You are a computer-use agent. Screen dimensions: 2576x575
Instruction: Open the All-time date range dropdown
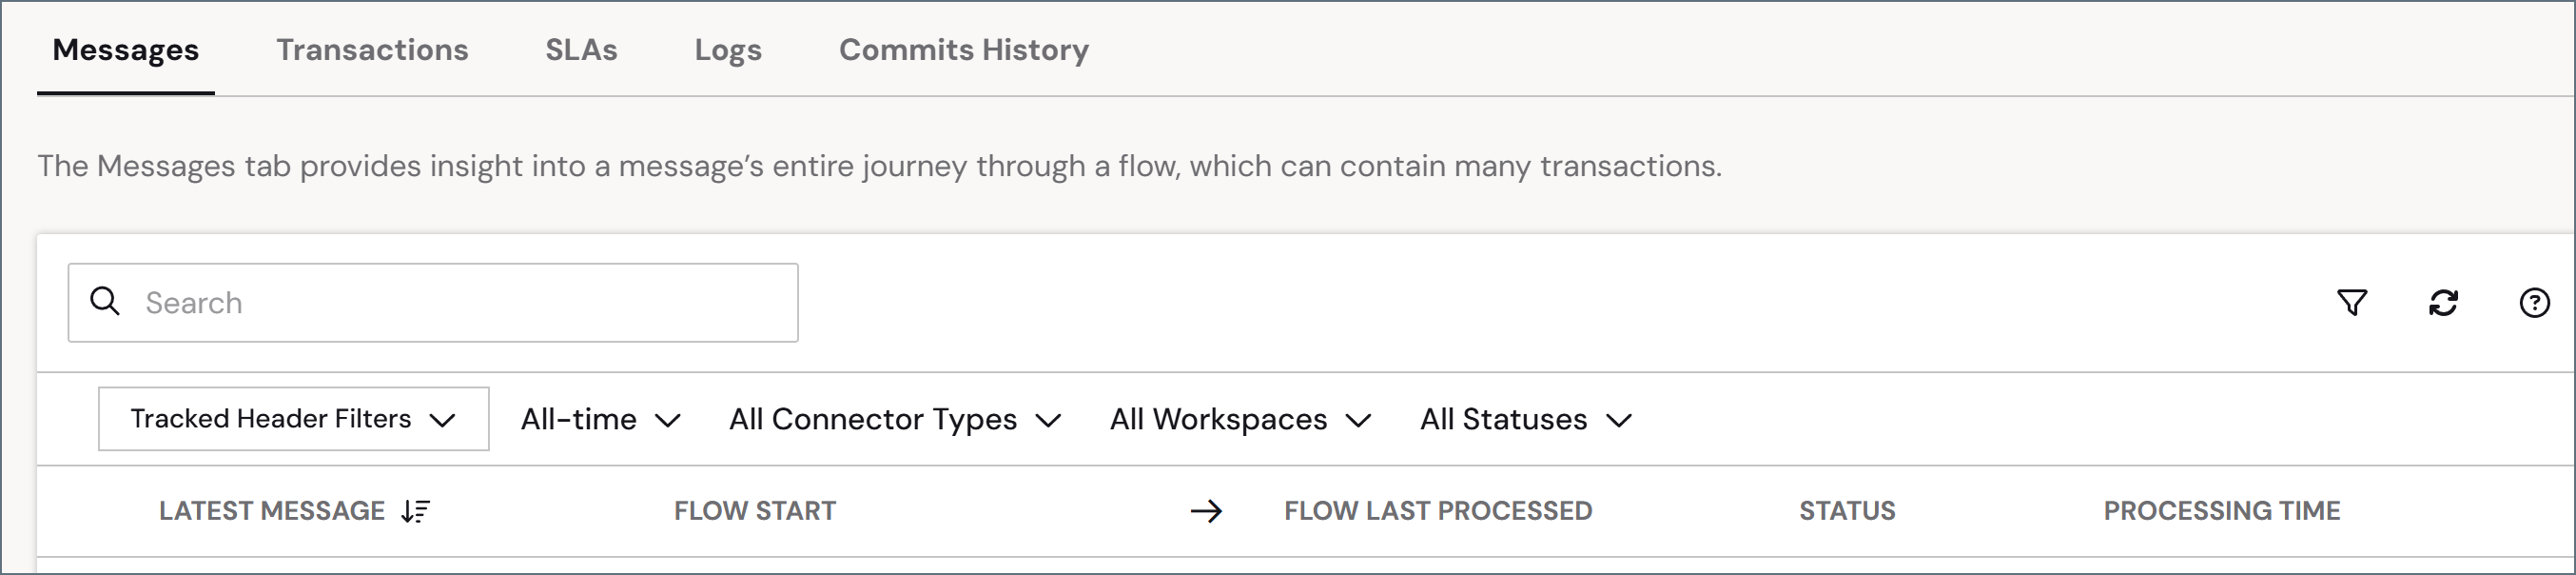pos(600,419)
